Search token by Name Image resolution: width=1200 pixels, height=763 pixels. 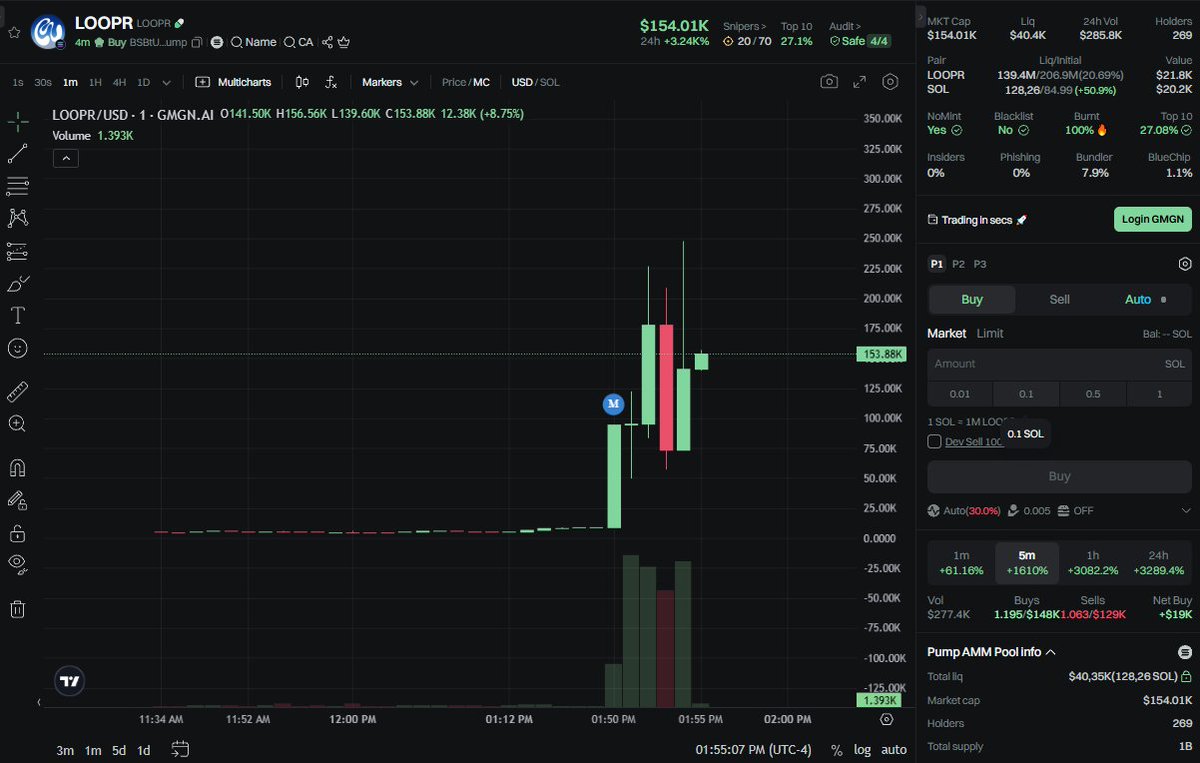(x=253, y=42)
